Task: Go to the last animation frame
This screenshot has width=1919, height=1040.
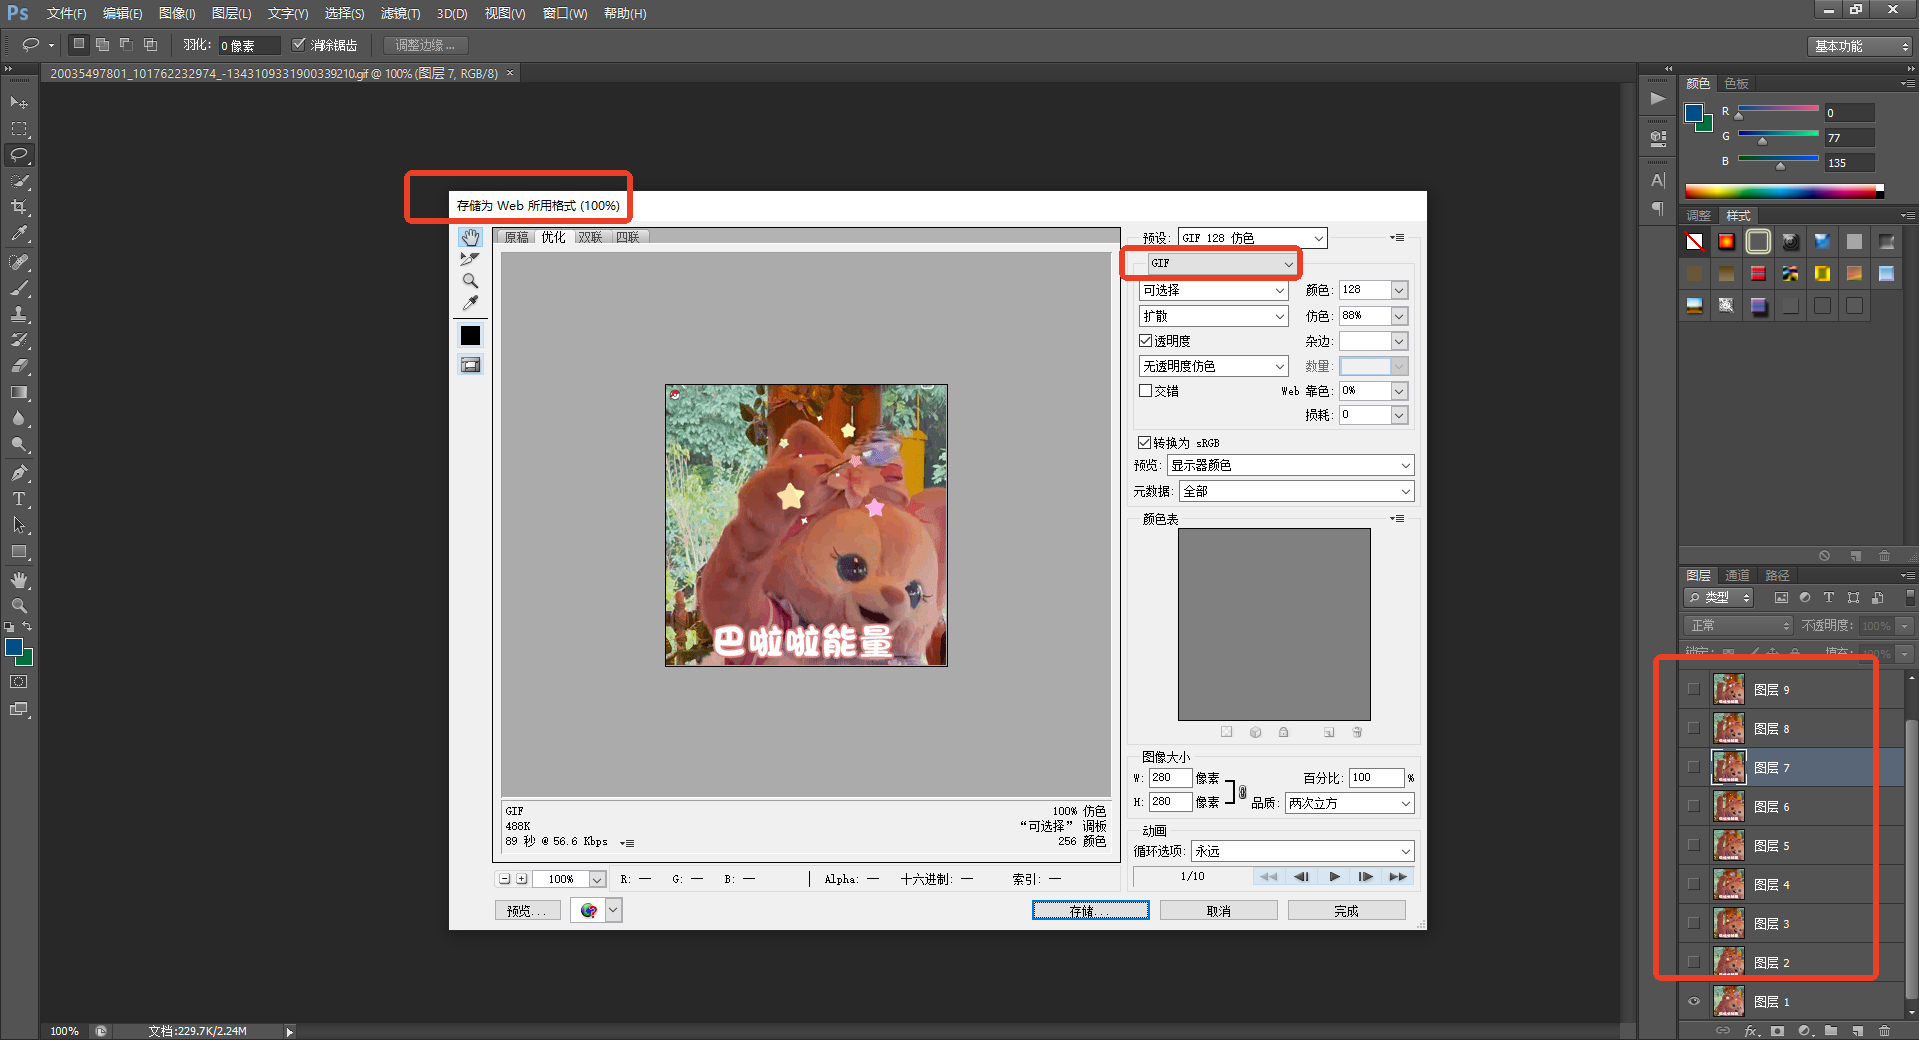Action: click(1398, 876)
